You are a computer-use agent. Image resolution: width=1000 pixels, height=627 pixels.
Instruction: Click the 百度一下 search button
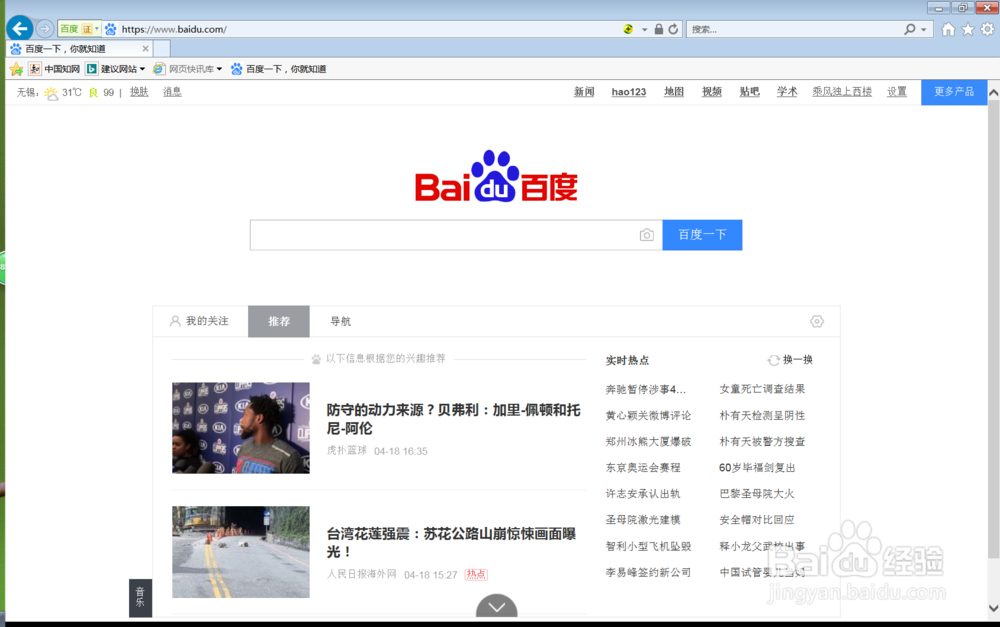(702, 235)
